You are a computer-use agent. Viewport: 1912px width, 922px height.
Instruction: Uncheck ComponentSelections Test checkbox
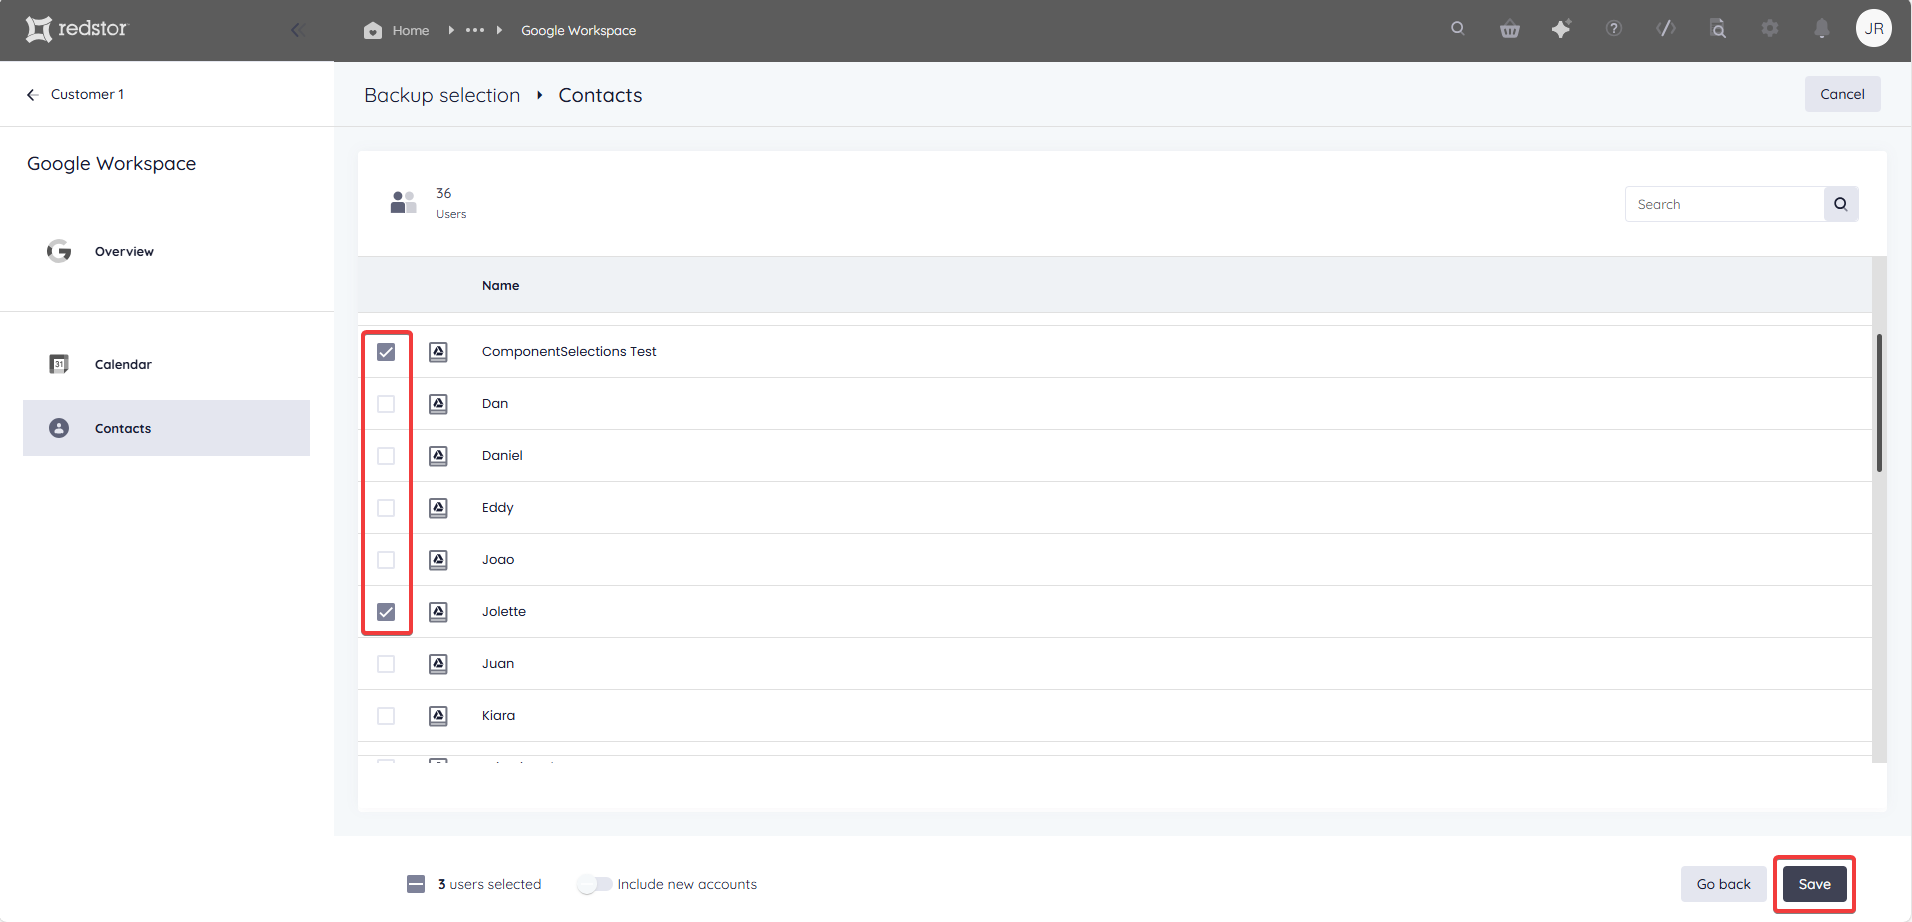point(386,352)
